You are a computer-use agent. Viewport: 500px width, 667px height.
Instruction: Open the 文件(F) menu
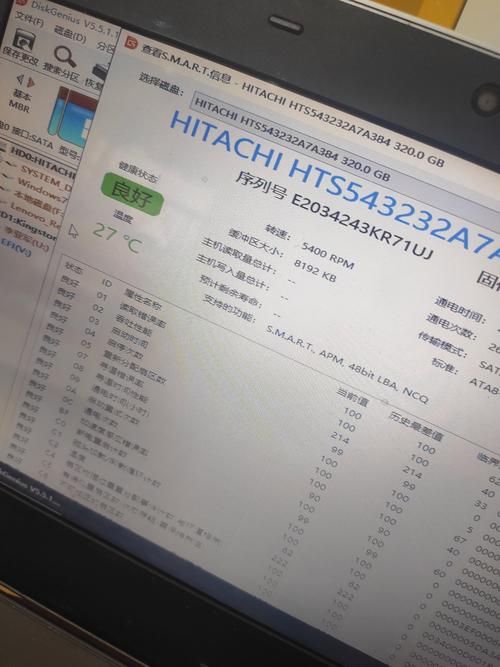click(x=29, y=20)
